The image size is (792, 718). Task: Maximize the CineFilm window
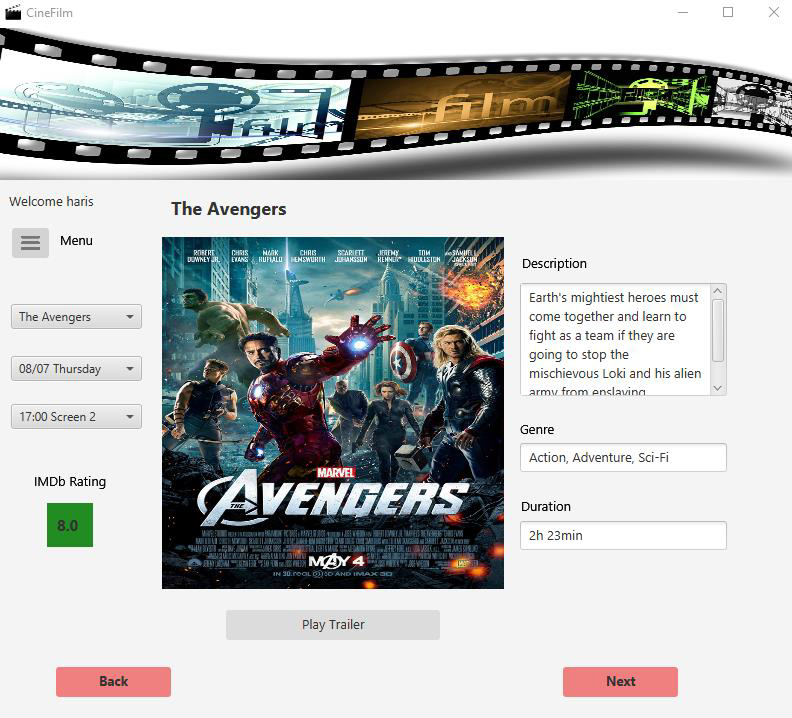tap(728, 12)
